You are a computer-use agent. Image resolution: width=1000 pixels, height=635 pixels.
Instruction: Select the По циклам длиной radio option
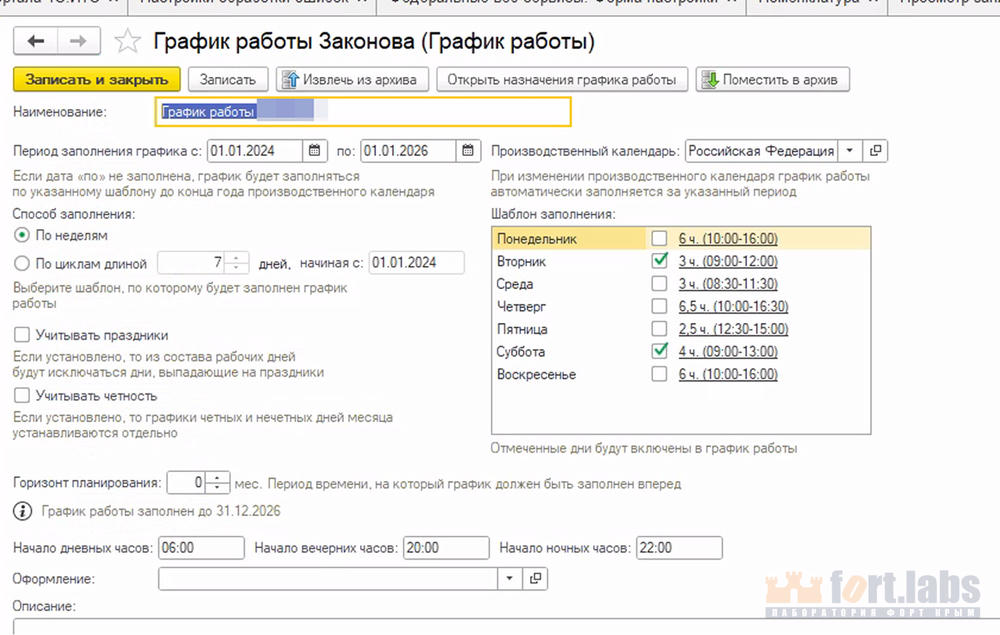coord(22,264)
